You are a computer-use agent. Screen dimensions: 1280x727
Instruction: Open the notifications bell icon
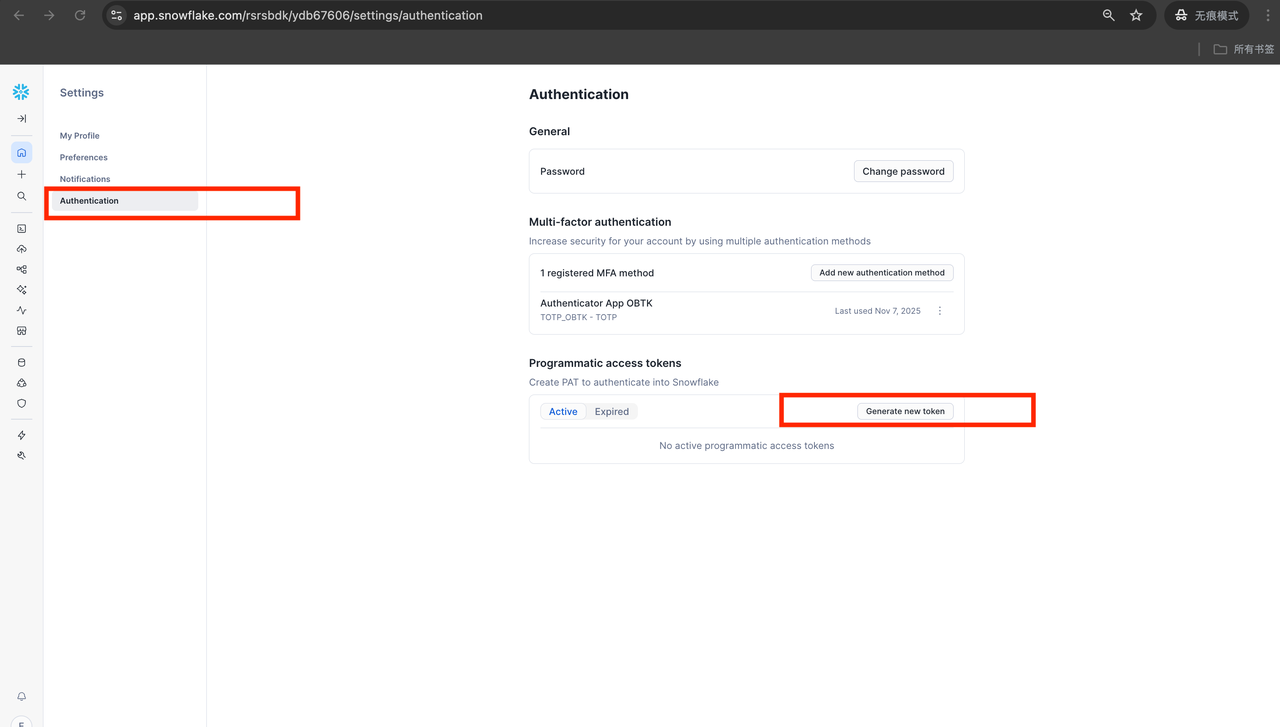pyautogui.click(x=21, y=697)
